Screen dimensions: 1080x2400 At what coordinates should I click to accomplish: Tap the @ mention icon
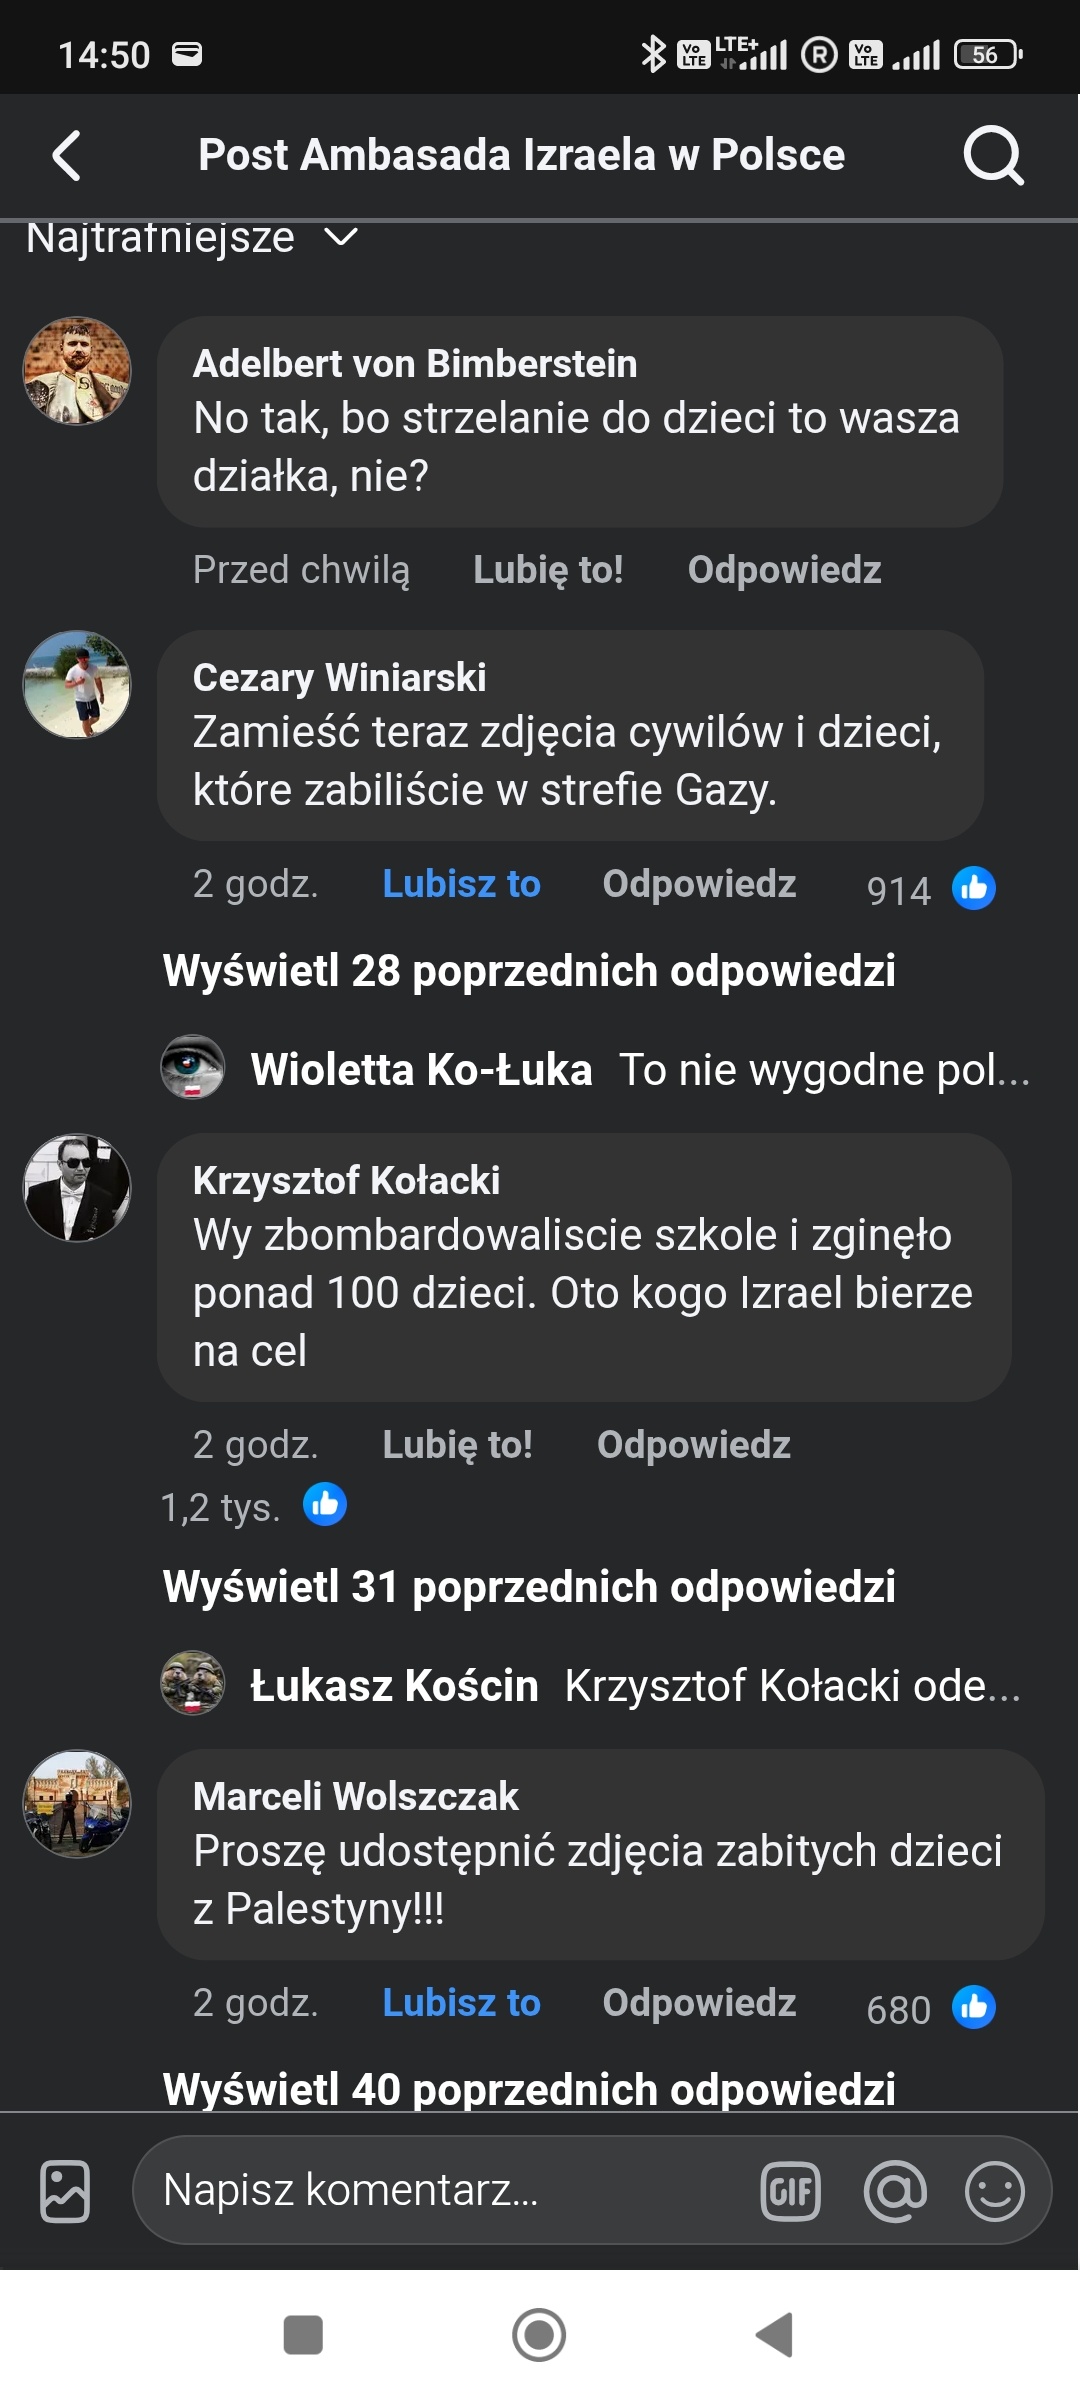click(x=894, y=2191)
